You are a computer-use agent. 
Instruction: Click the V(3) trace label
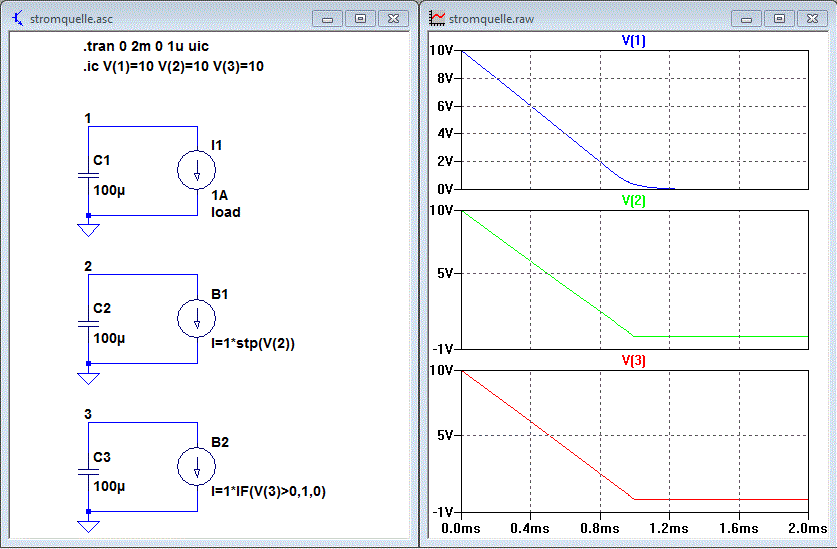pyautogui.click(x=634, y=361)
